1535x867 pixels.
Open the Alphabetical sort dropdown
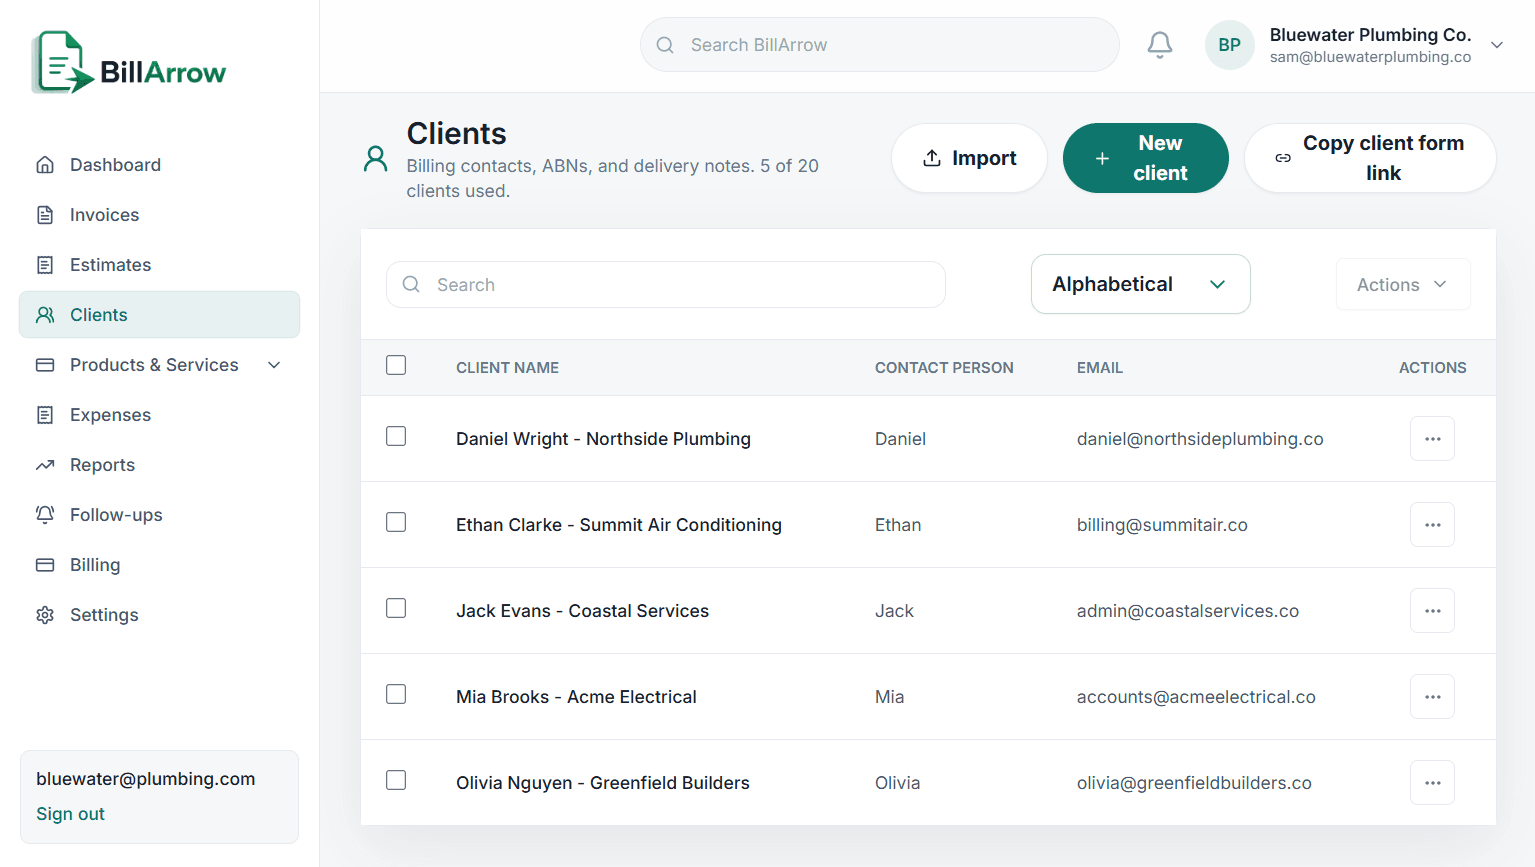[1140, 284]
